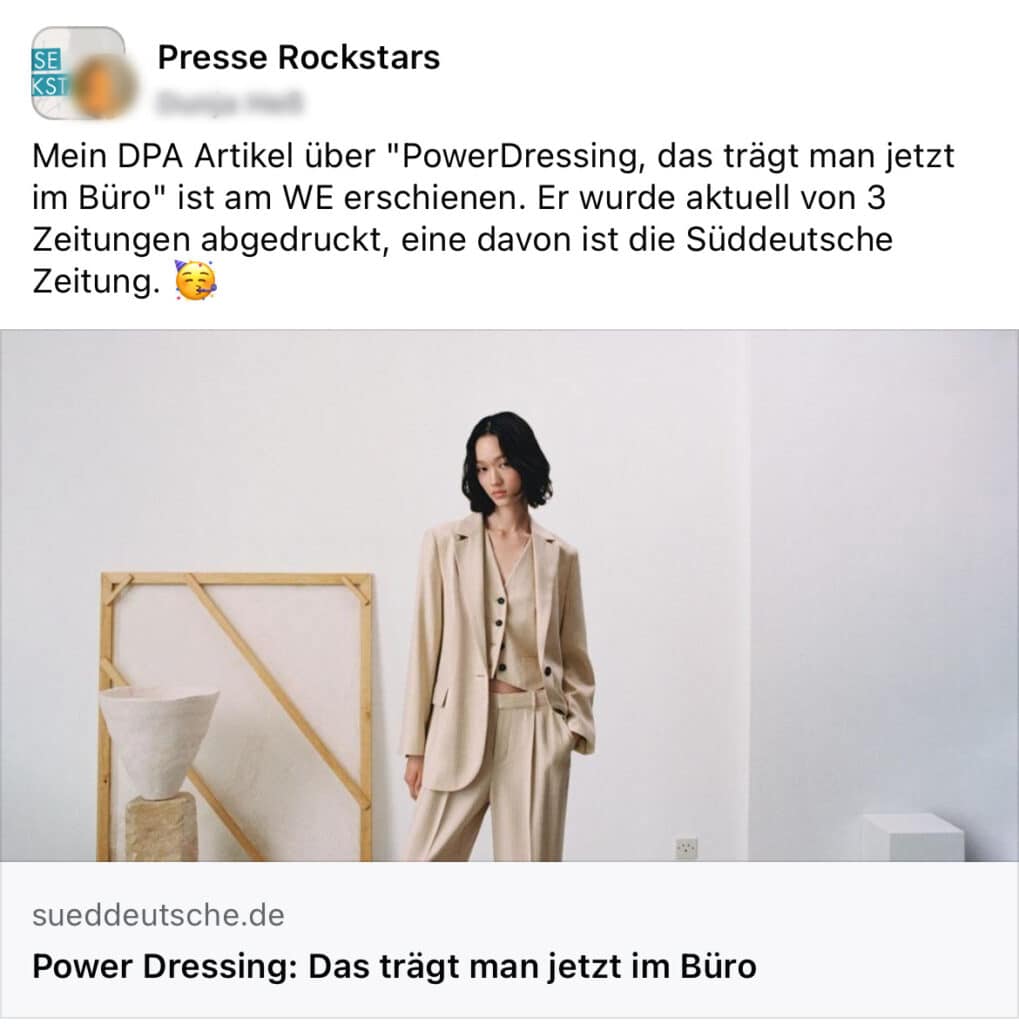Click the blurred author name below group title
This screenshot has width=1019, height=1024.
(229, 103)
